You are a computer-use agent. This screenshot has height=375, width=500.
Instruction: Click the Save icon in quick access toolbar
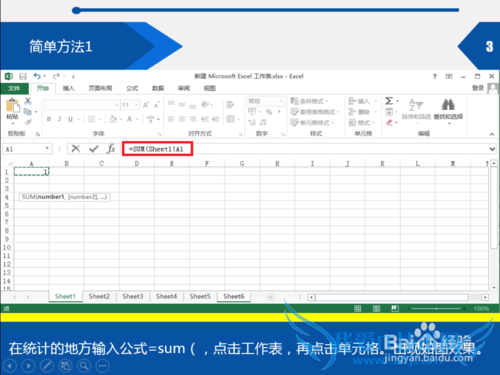(23, 76)
